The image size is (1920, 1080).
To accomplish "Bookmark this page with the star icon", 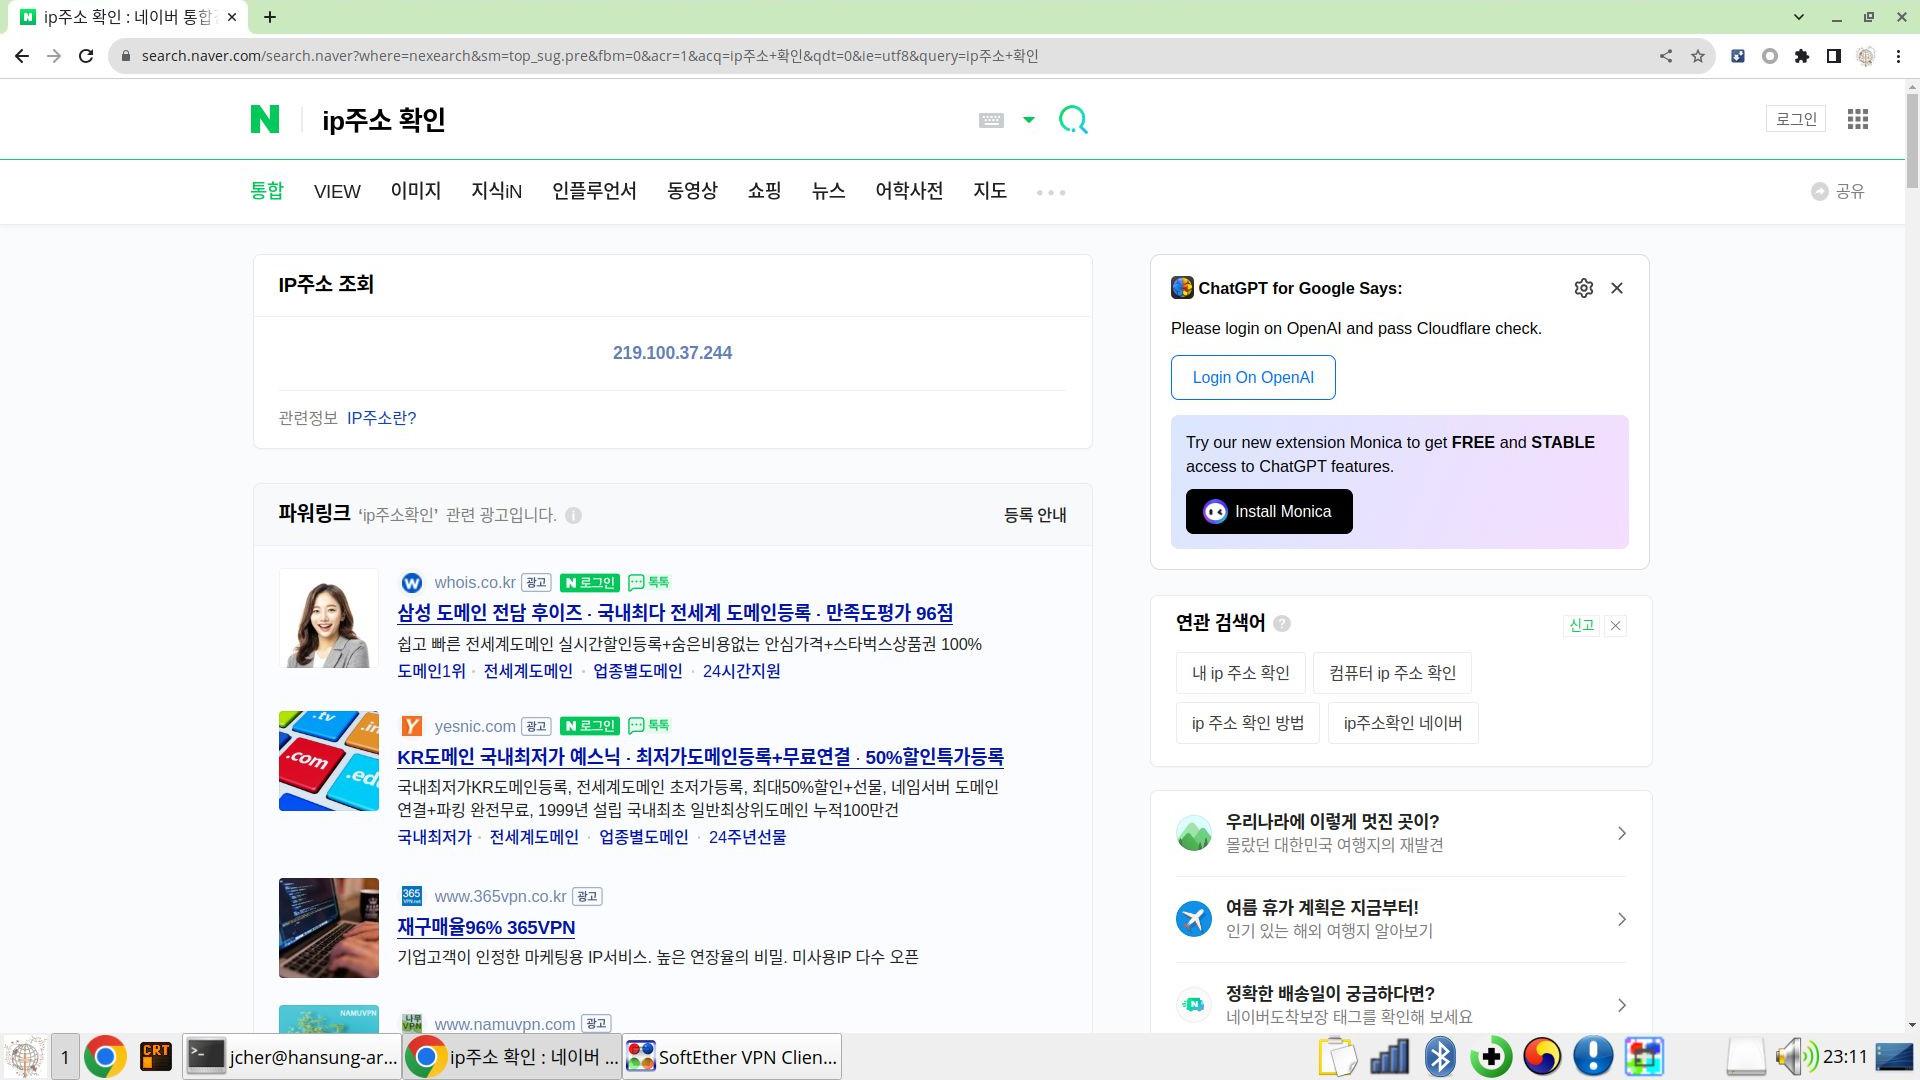I will point(1698,56).
